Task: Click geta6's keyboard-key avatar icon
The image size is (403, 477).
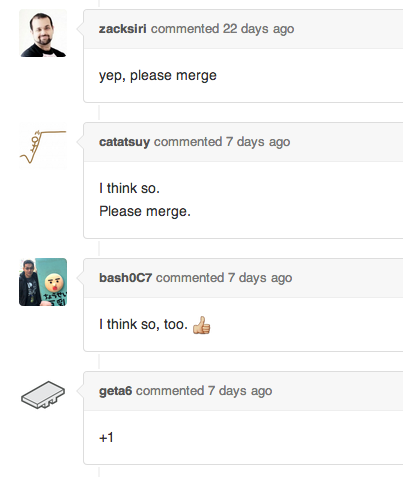Action: pos(43,395)
